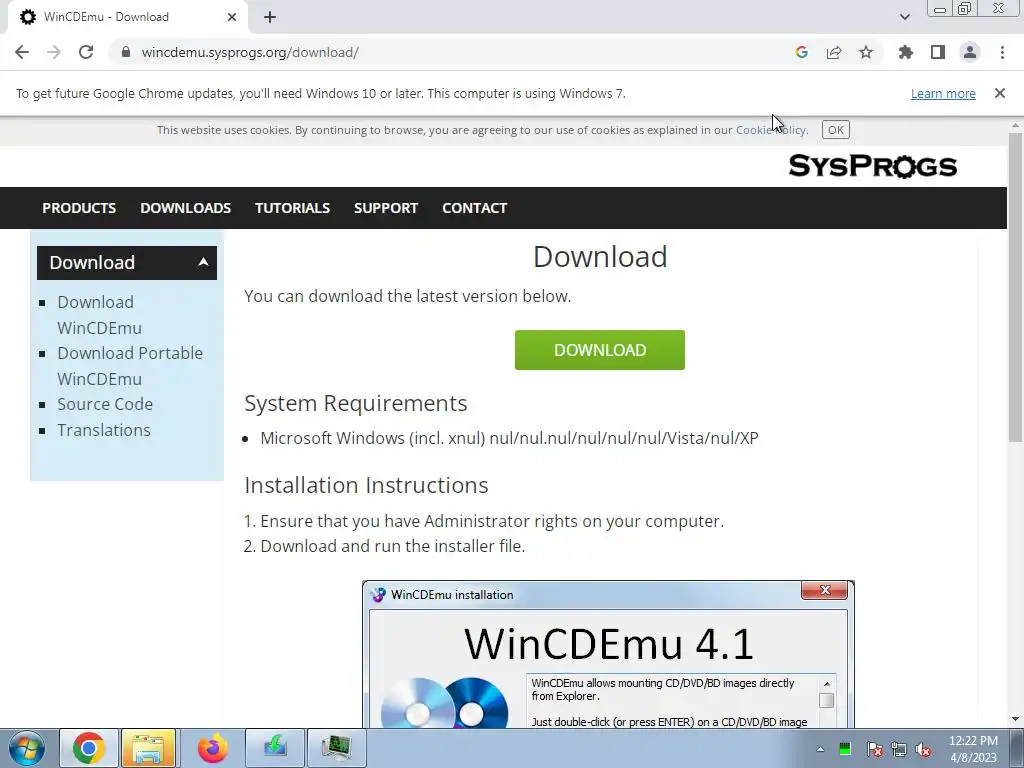Toggle Chrome side panel
Viewport: 1024px width, 768px height.
click(938, 52)
